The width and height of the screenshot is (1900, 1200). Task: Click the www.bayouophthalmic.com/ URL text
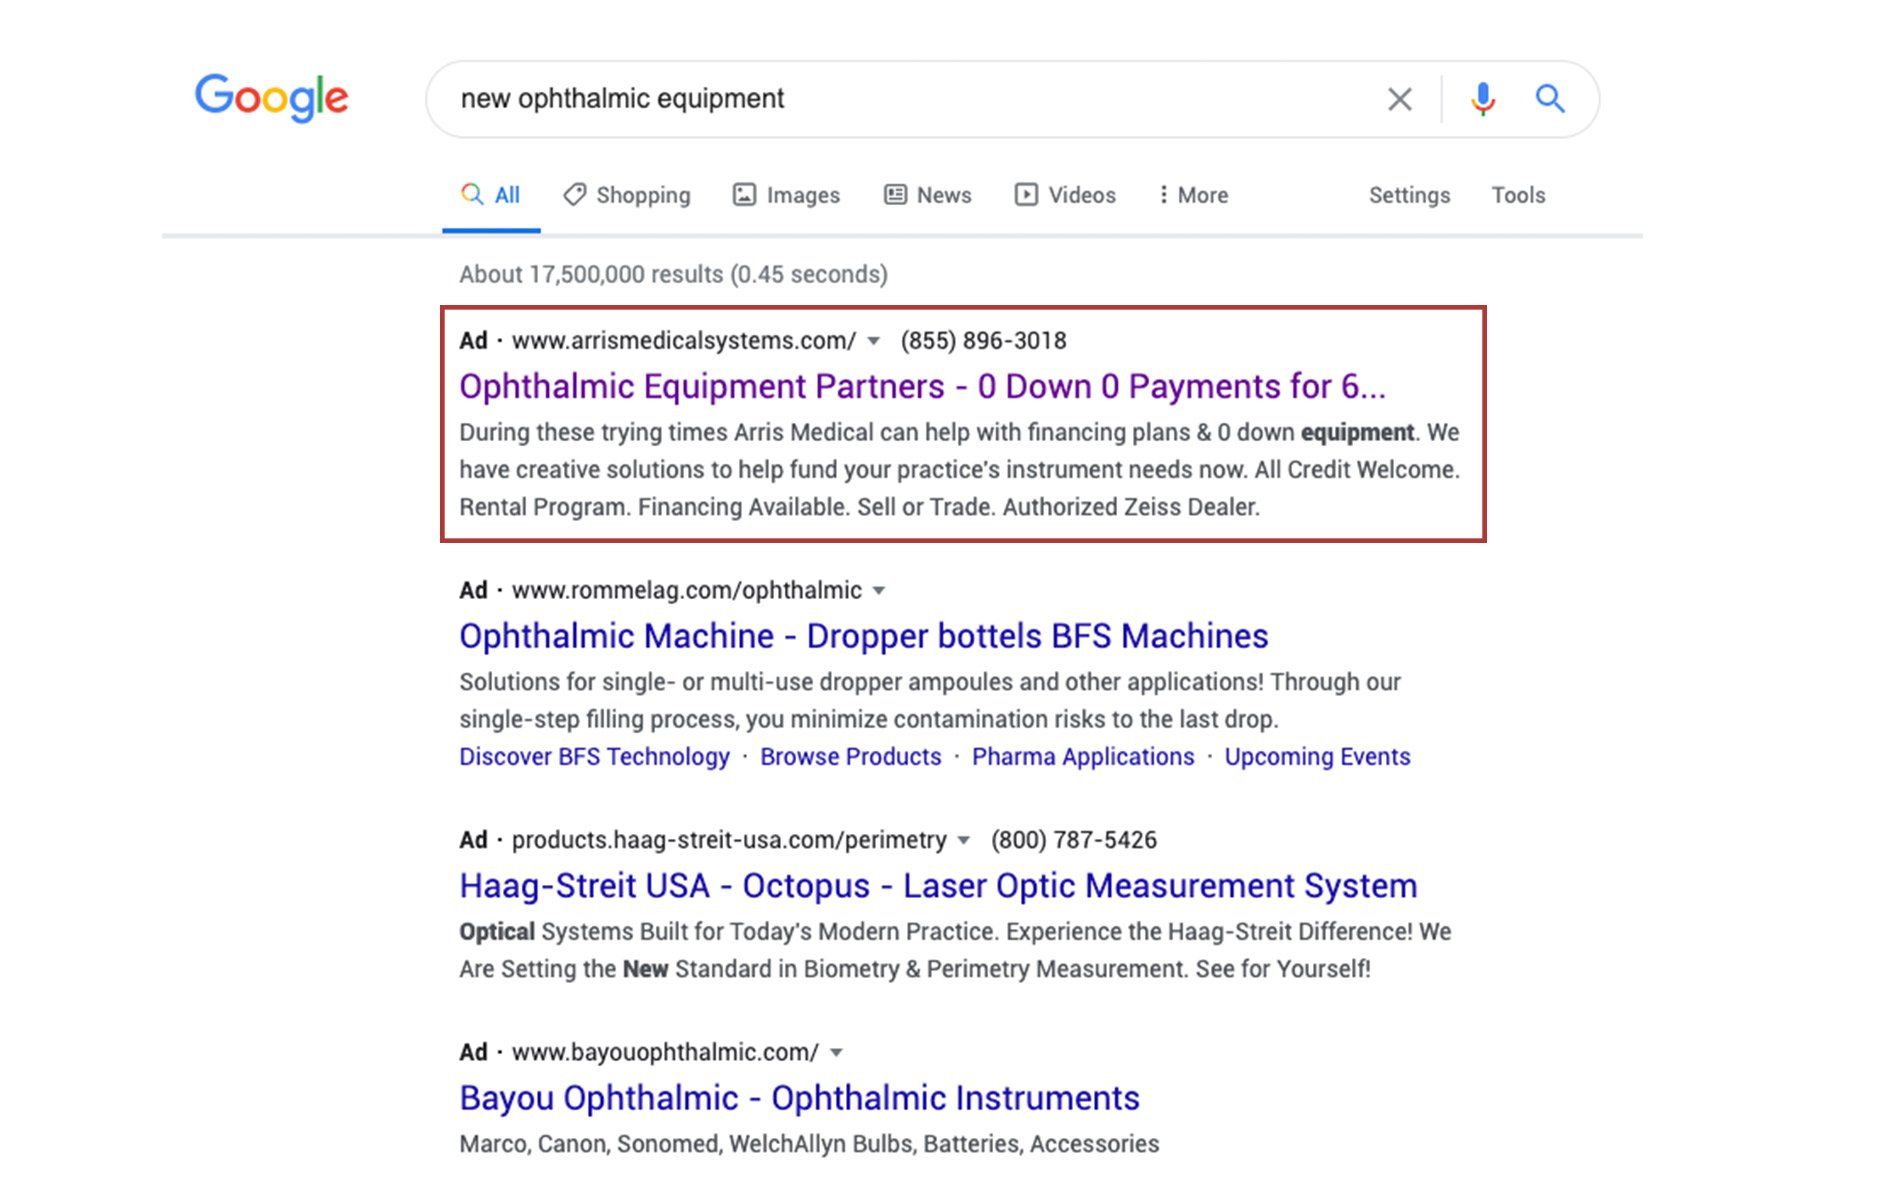tap(665, 1053)
